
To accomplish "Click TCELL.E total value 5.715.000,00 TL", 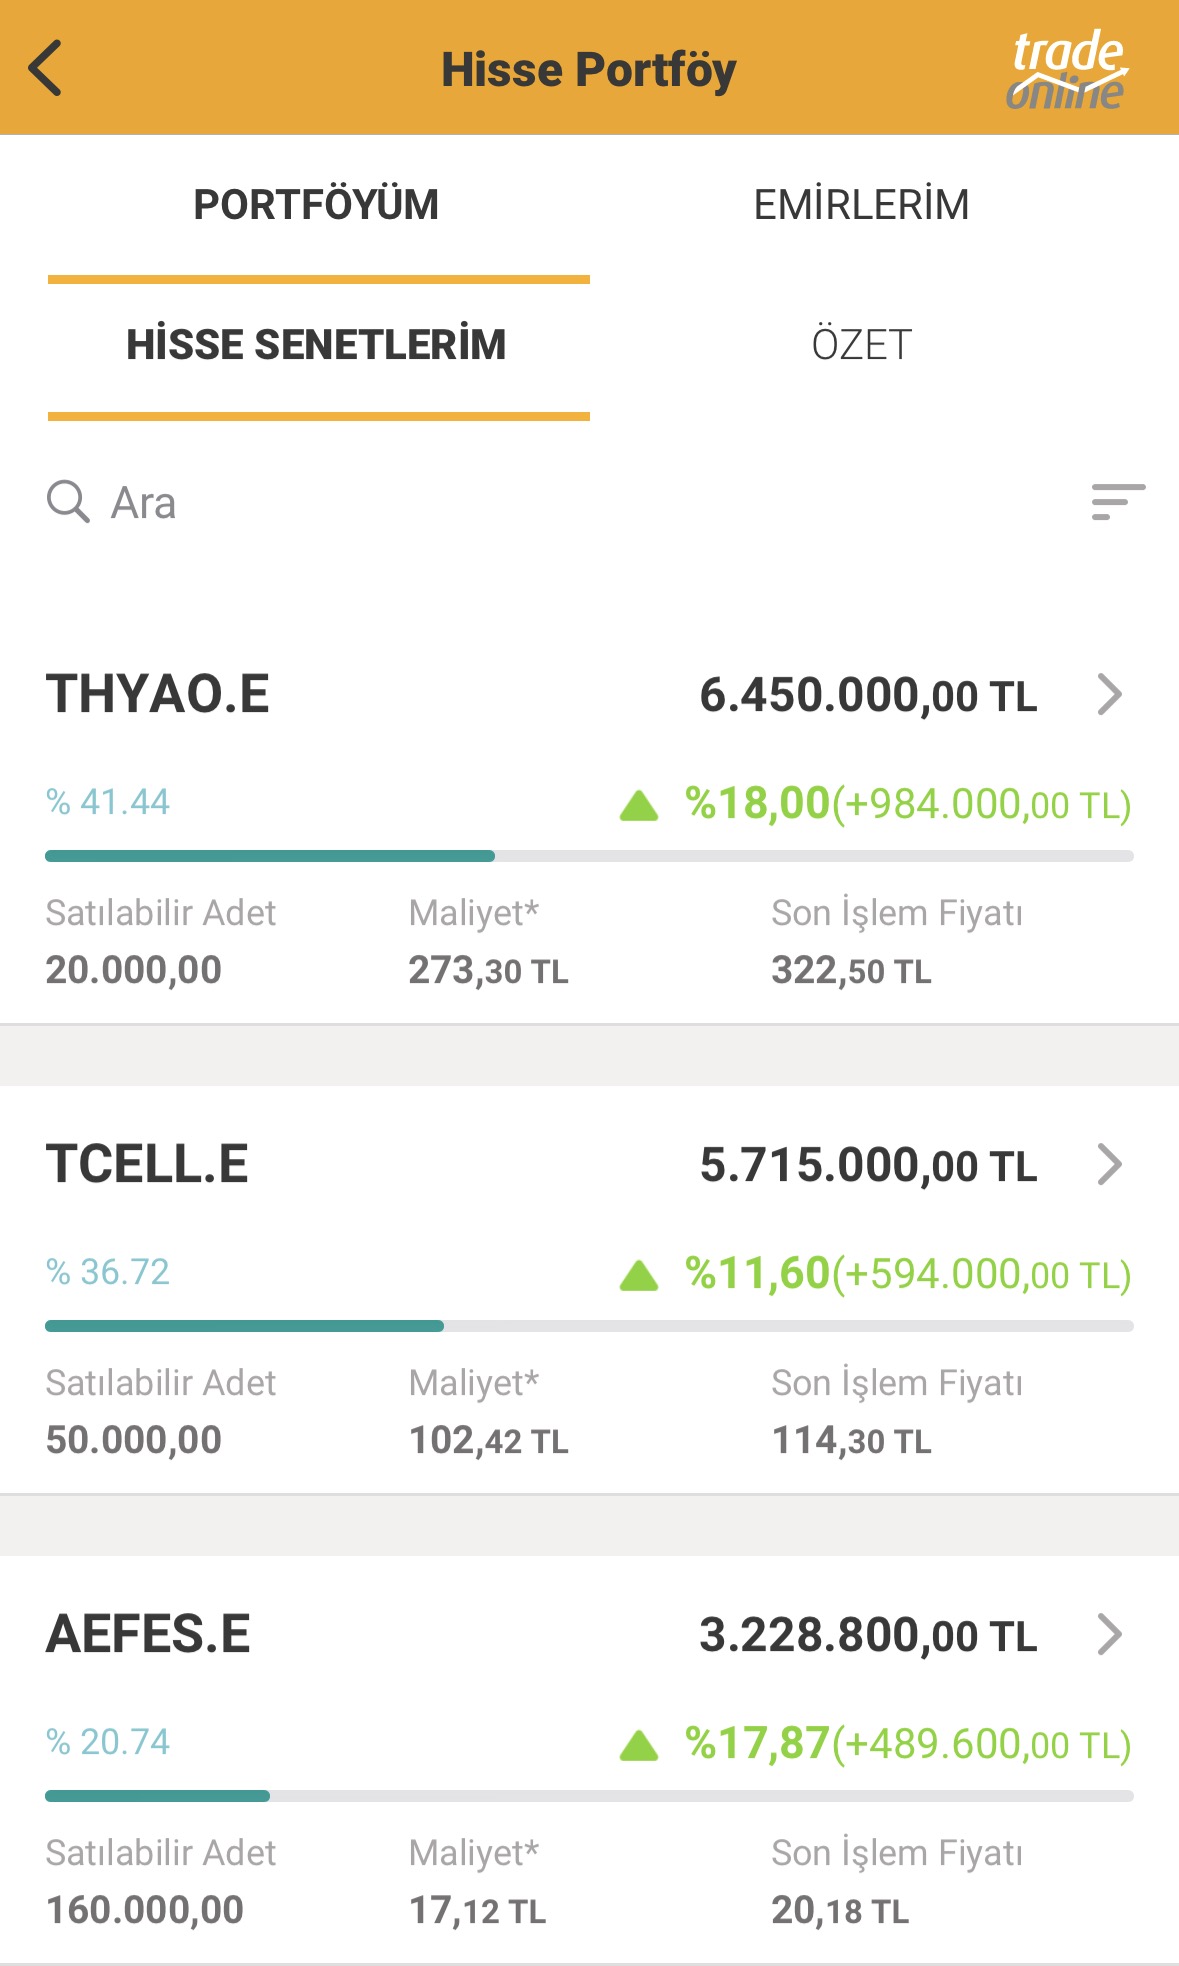I will [868, 1165].
